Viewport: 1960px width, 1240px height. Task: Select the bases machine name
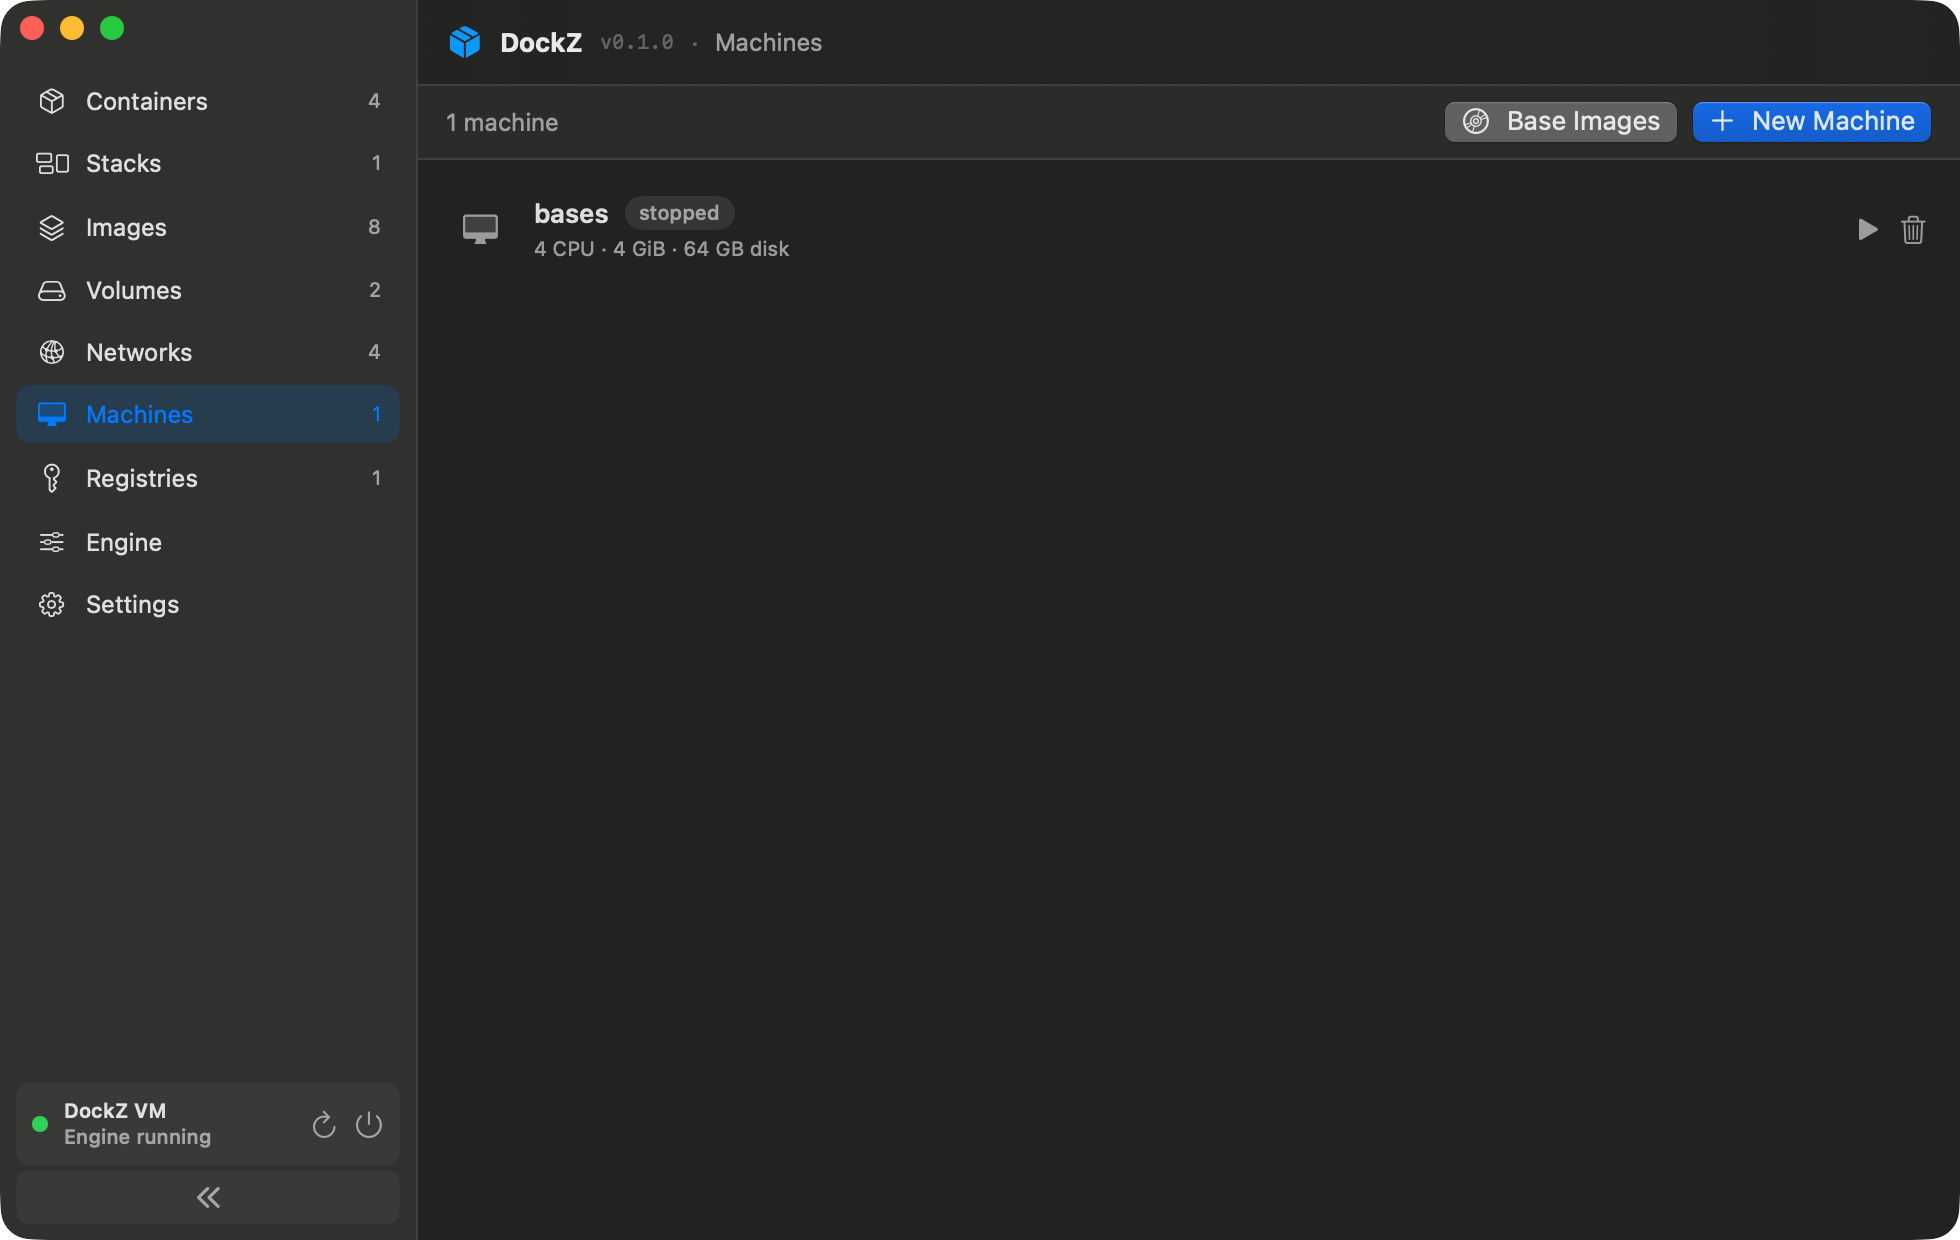point(571,213)
